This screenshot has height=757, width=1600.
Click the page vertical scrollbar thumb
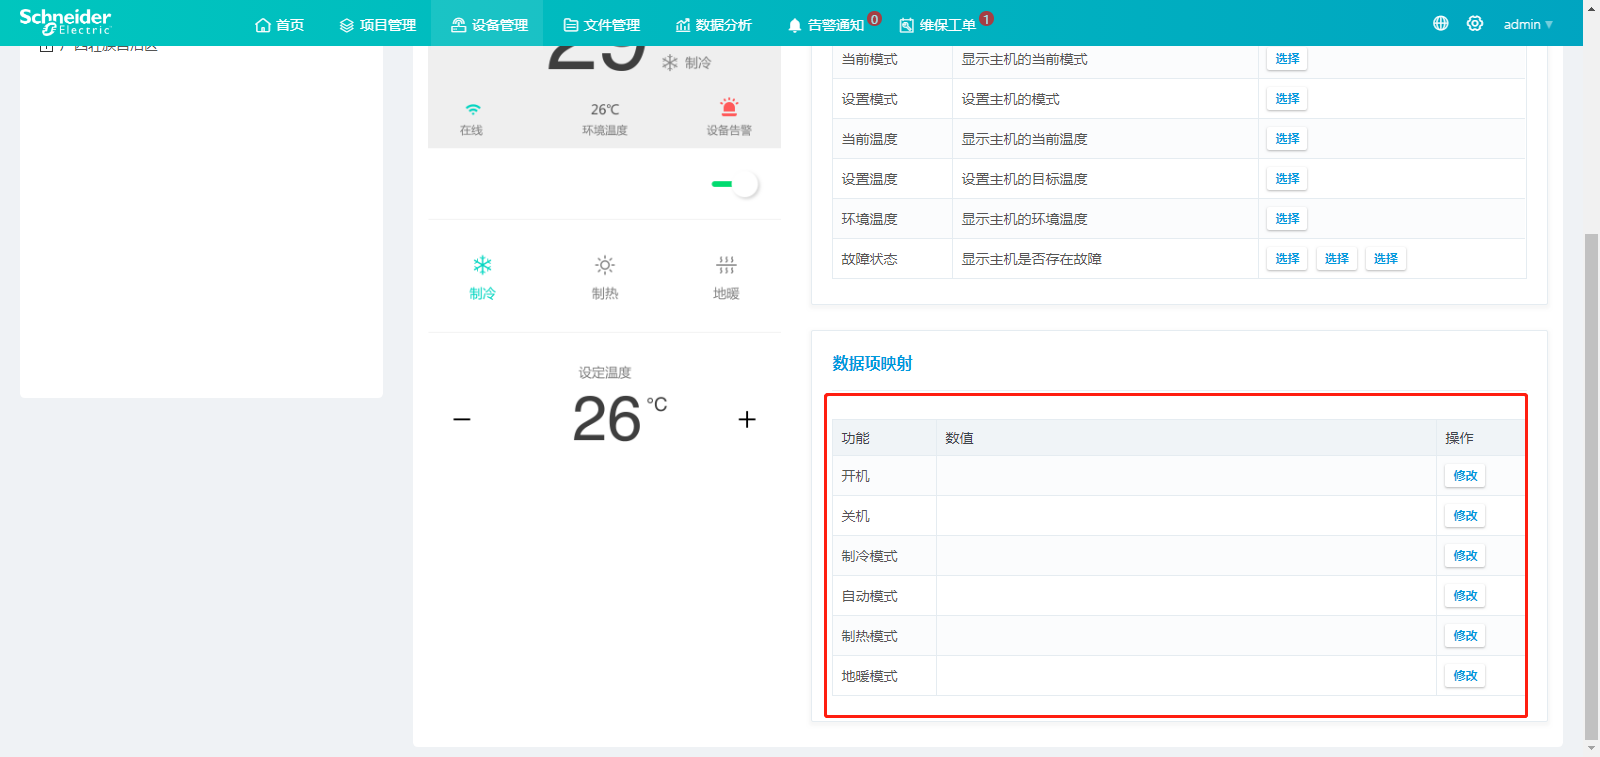pos(1591,486)
